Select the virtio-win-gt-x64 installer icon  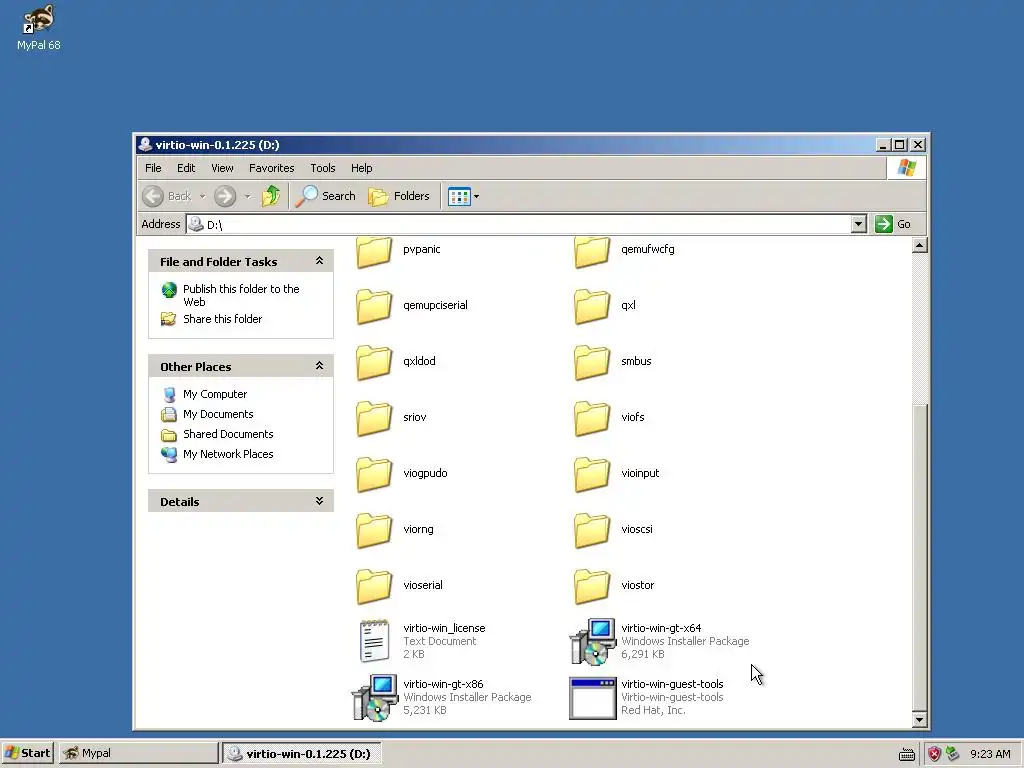pos(592,642)
